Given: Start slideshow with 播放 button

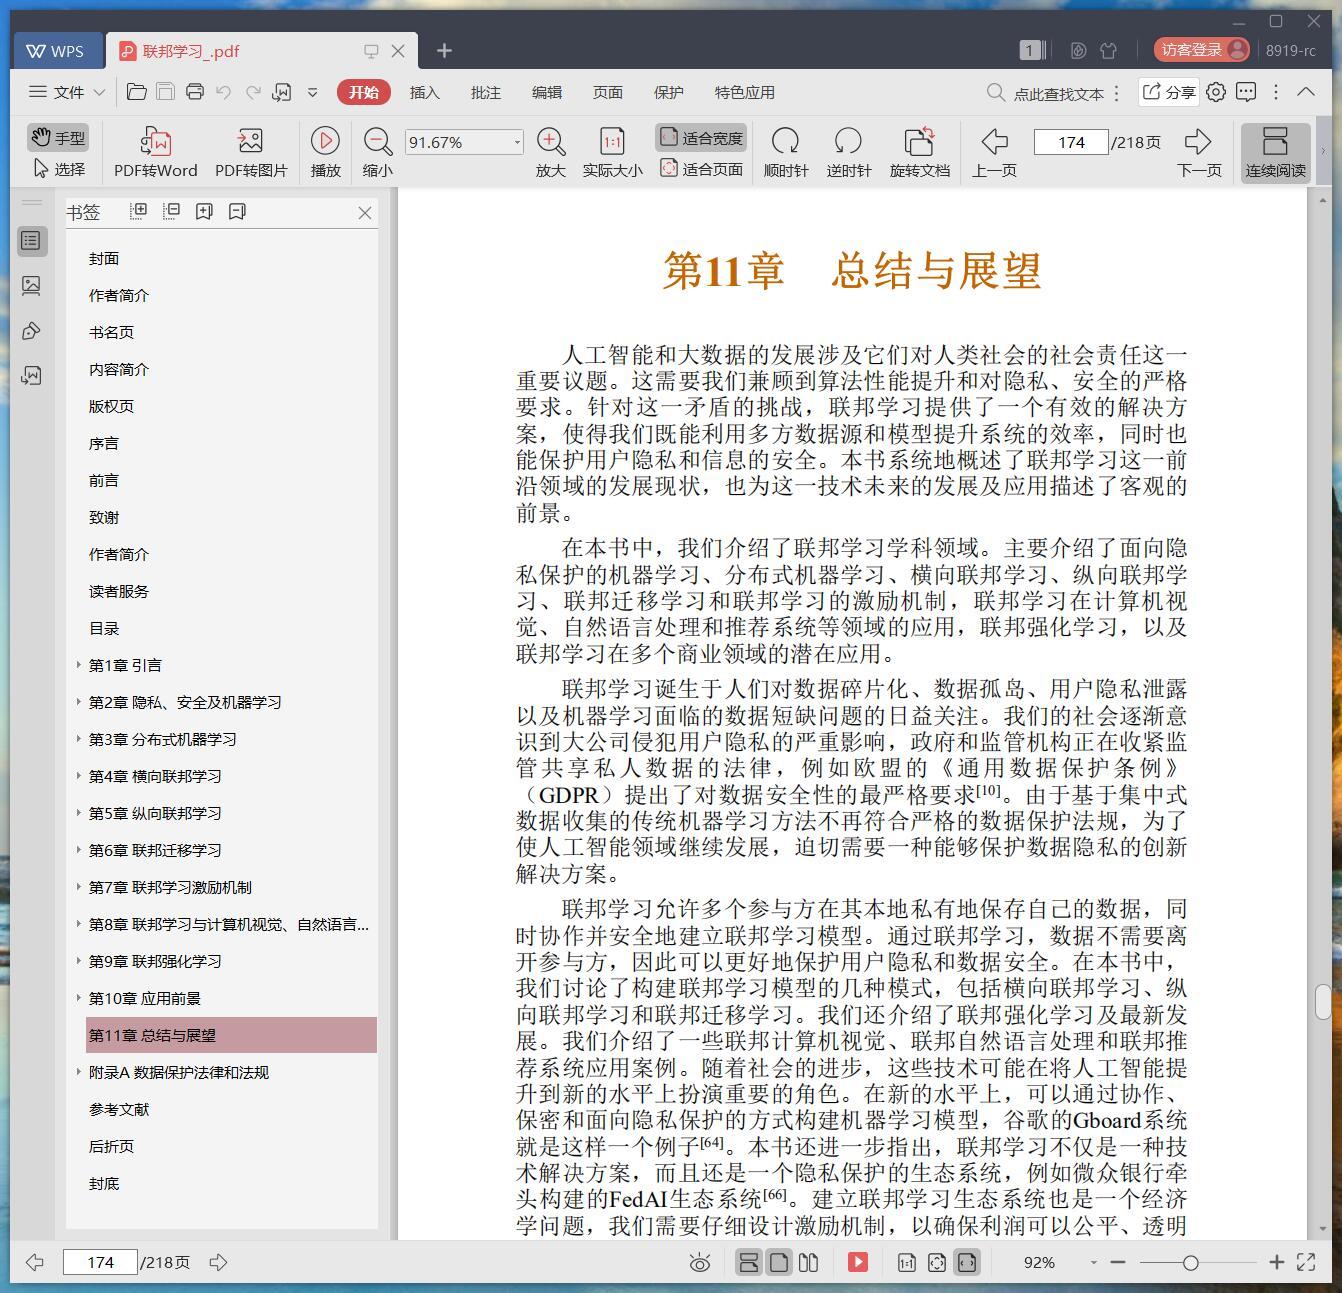Looking at the screenshot, I should (325, 153).
